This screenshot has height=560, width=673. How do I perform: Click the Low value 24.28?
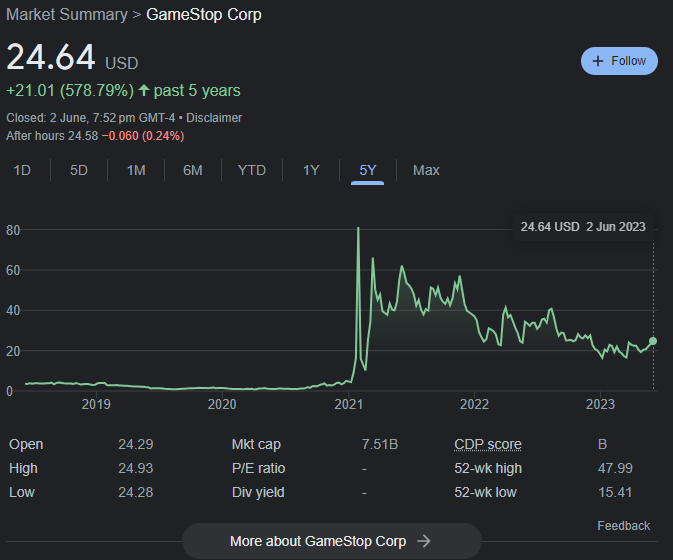tap(136, 492)
